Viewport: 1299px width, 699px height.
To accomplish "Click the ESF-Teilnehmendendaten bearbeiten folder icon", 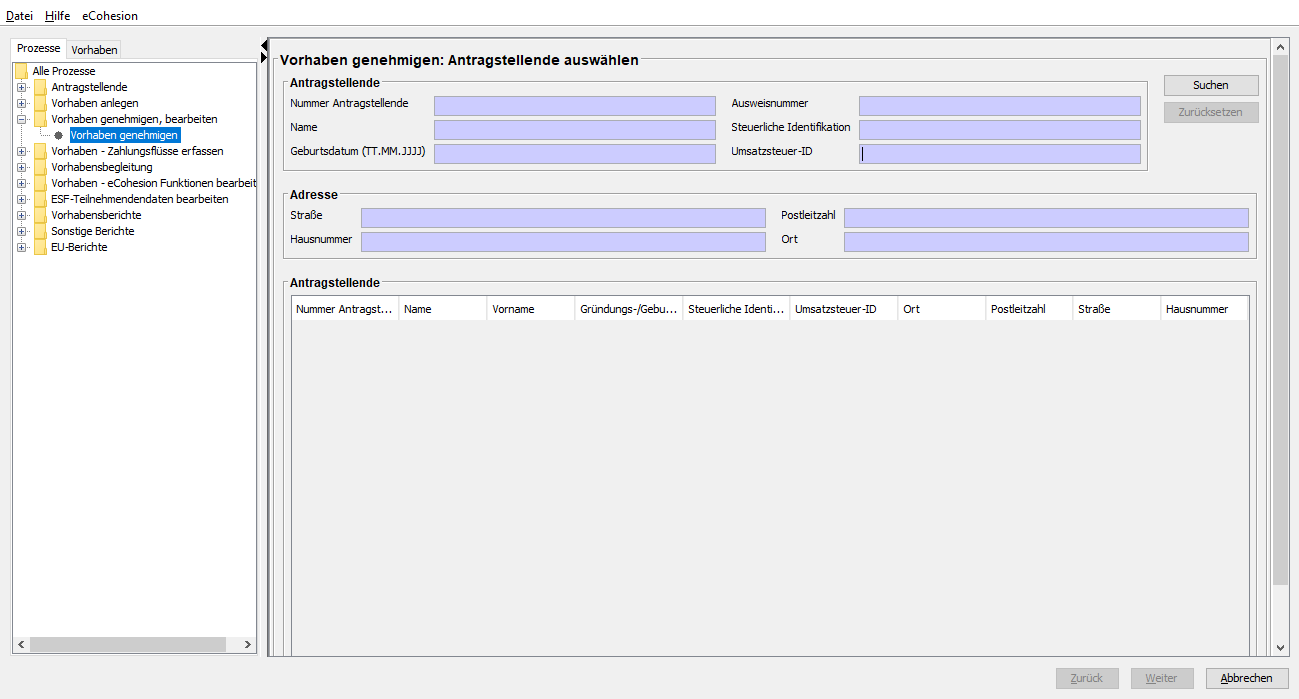I will (40, 199).
